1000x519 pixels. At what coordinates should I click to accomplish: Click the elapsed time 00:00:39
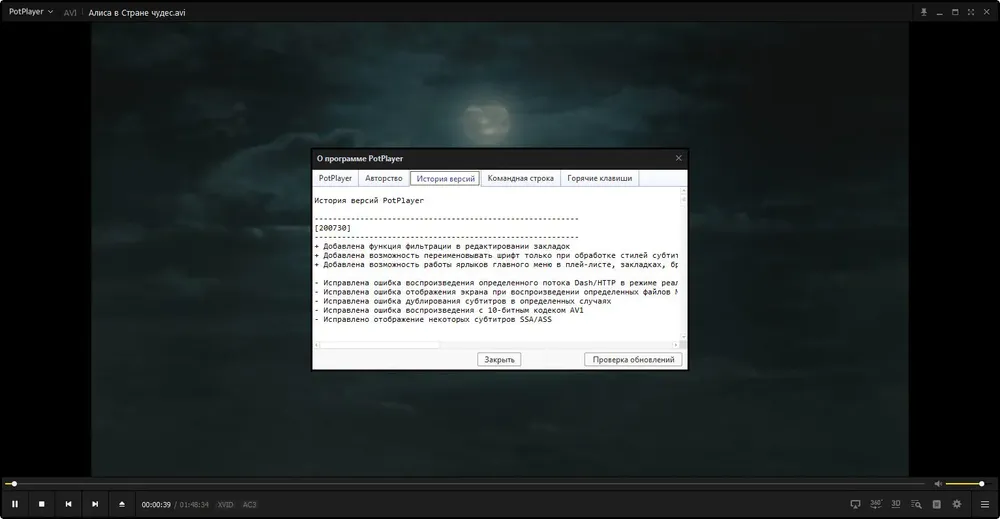[x=156, y=505]
